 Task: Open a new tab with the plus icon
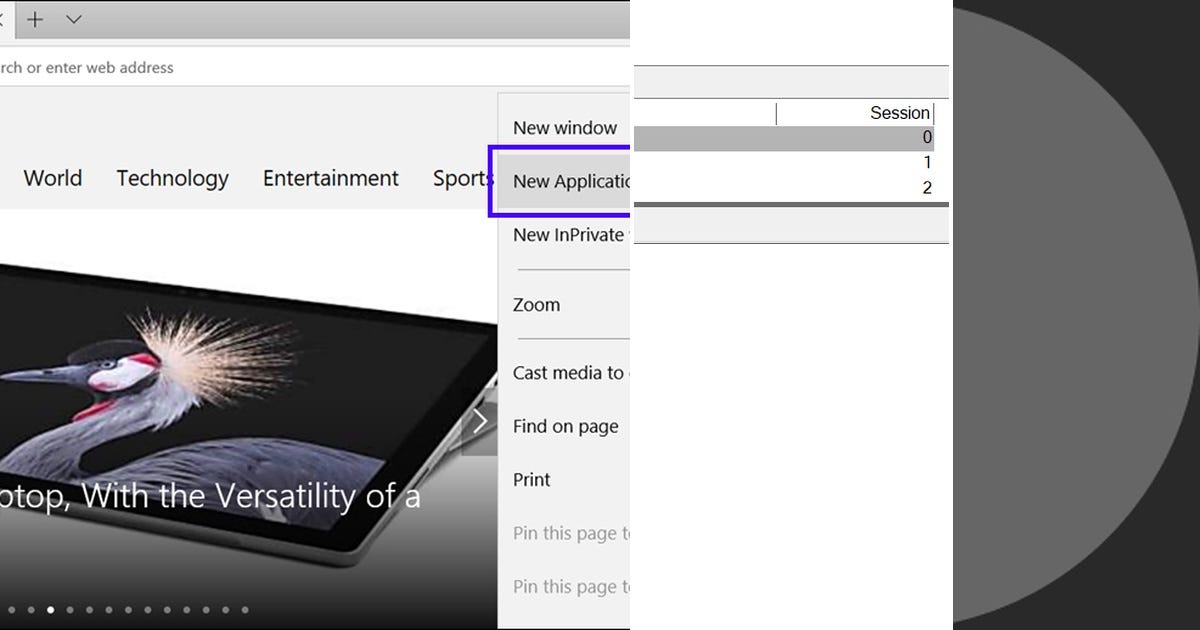(x=35, y=19)
